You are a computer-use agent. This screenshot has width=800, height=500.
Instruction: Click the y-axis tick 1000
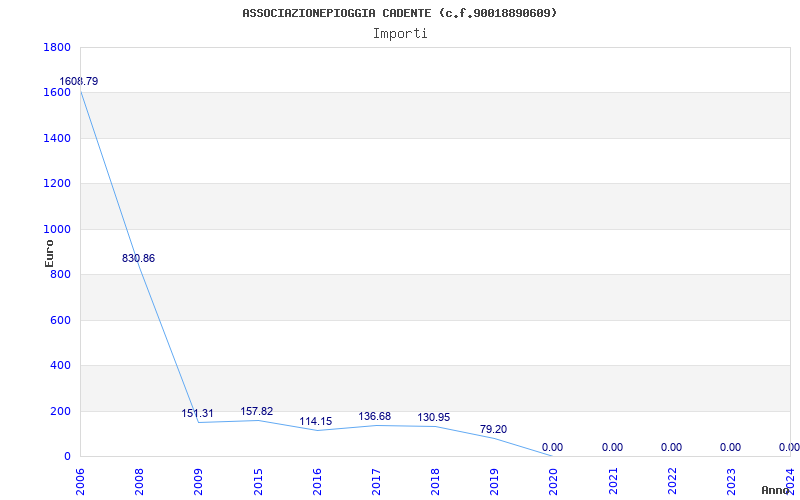click(57, 230)
